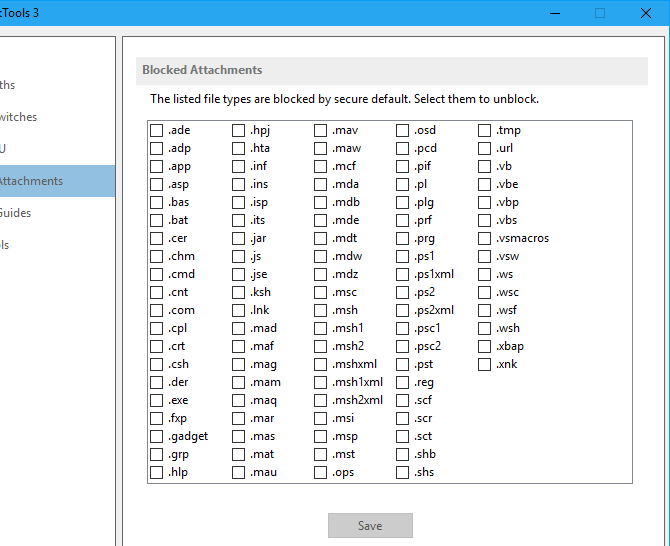Minimize the application window
Viewport: 670px width, 546px height.
coord(555,13)
